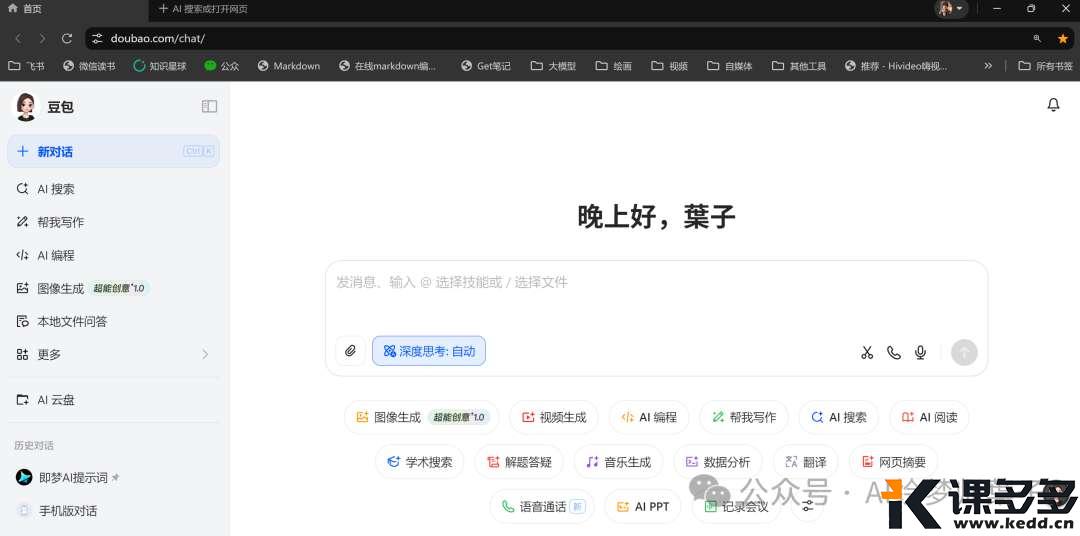Select AI 搜索 in the sidebar

[56, 189]
